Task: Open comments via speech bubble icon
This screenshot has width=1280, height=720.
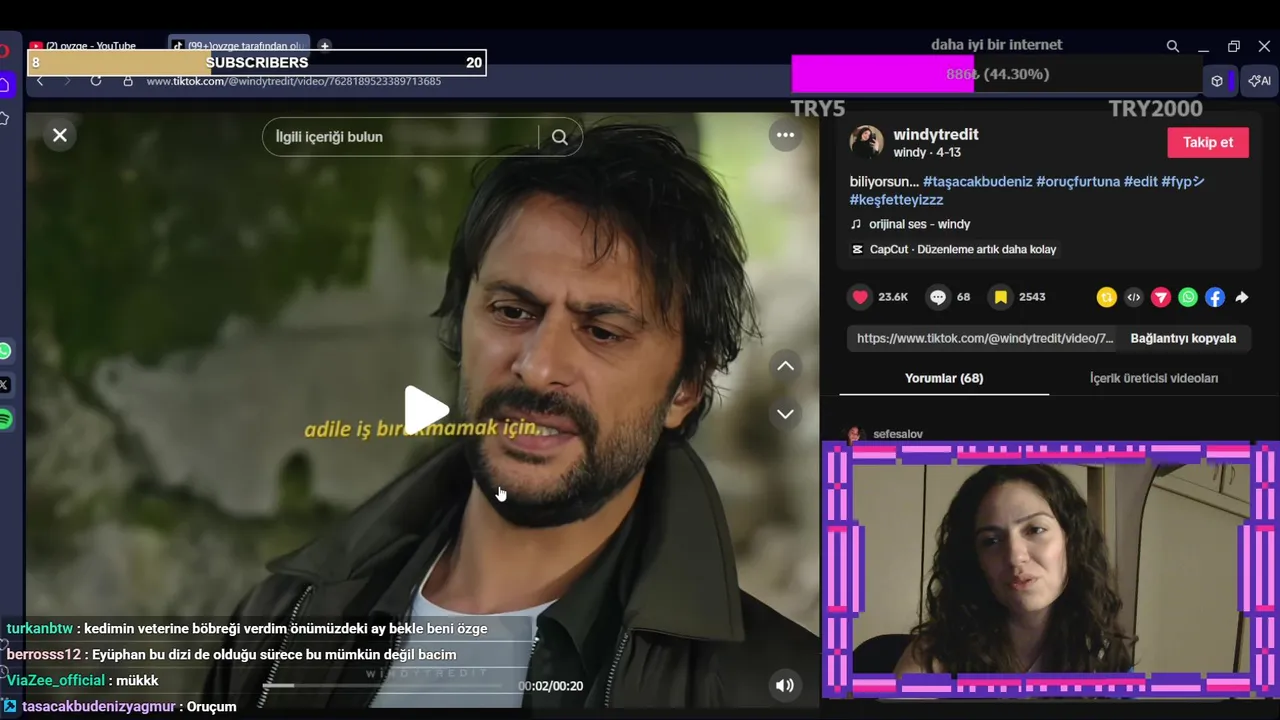Action: tap(938, 297)
